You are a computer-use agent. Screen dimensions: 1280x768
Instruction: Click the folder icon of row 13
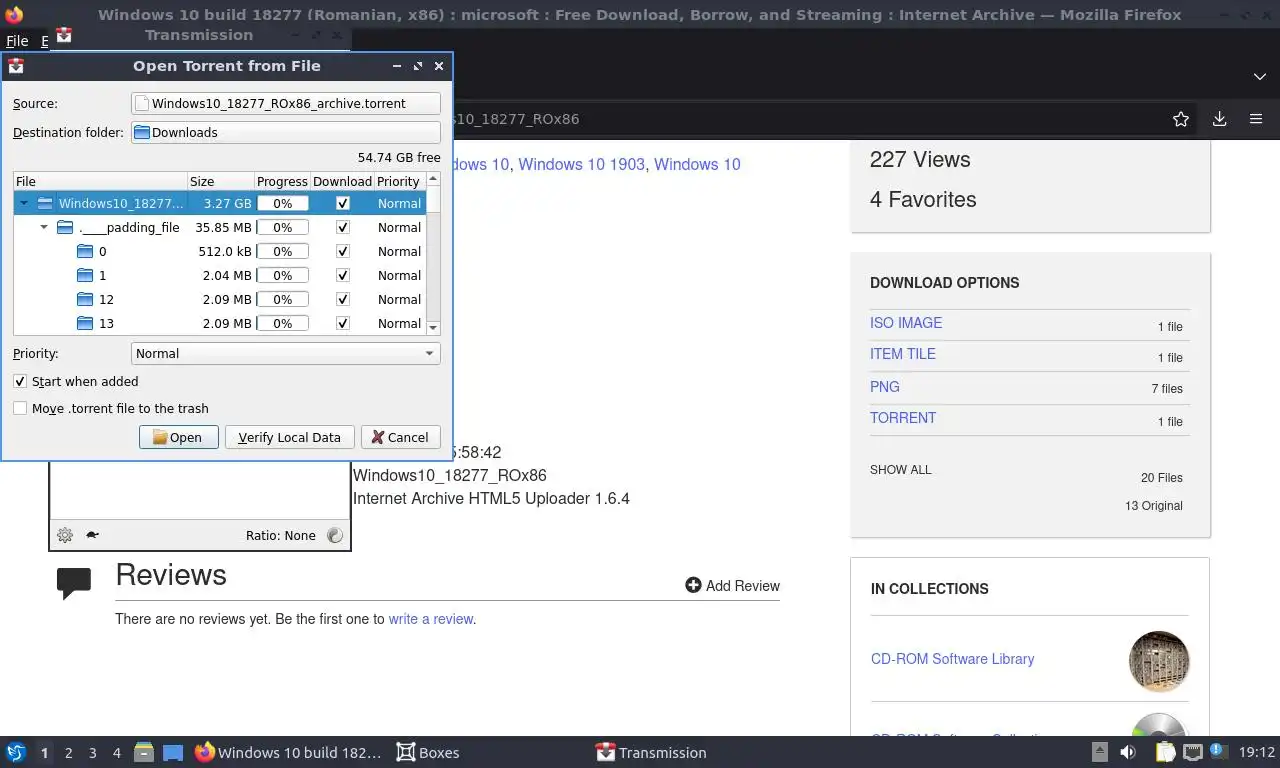pos(85,323)
